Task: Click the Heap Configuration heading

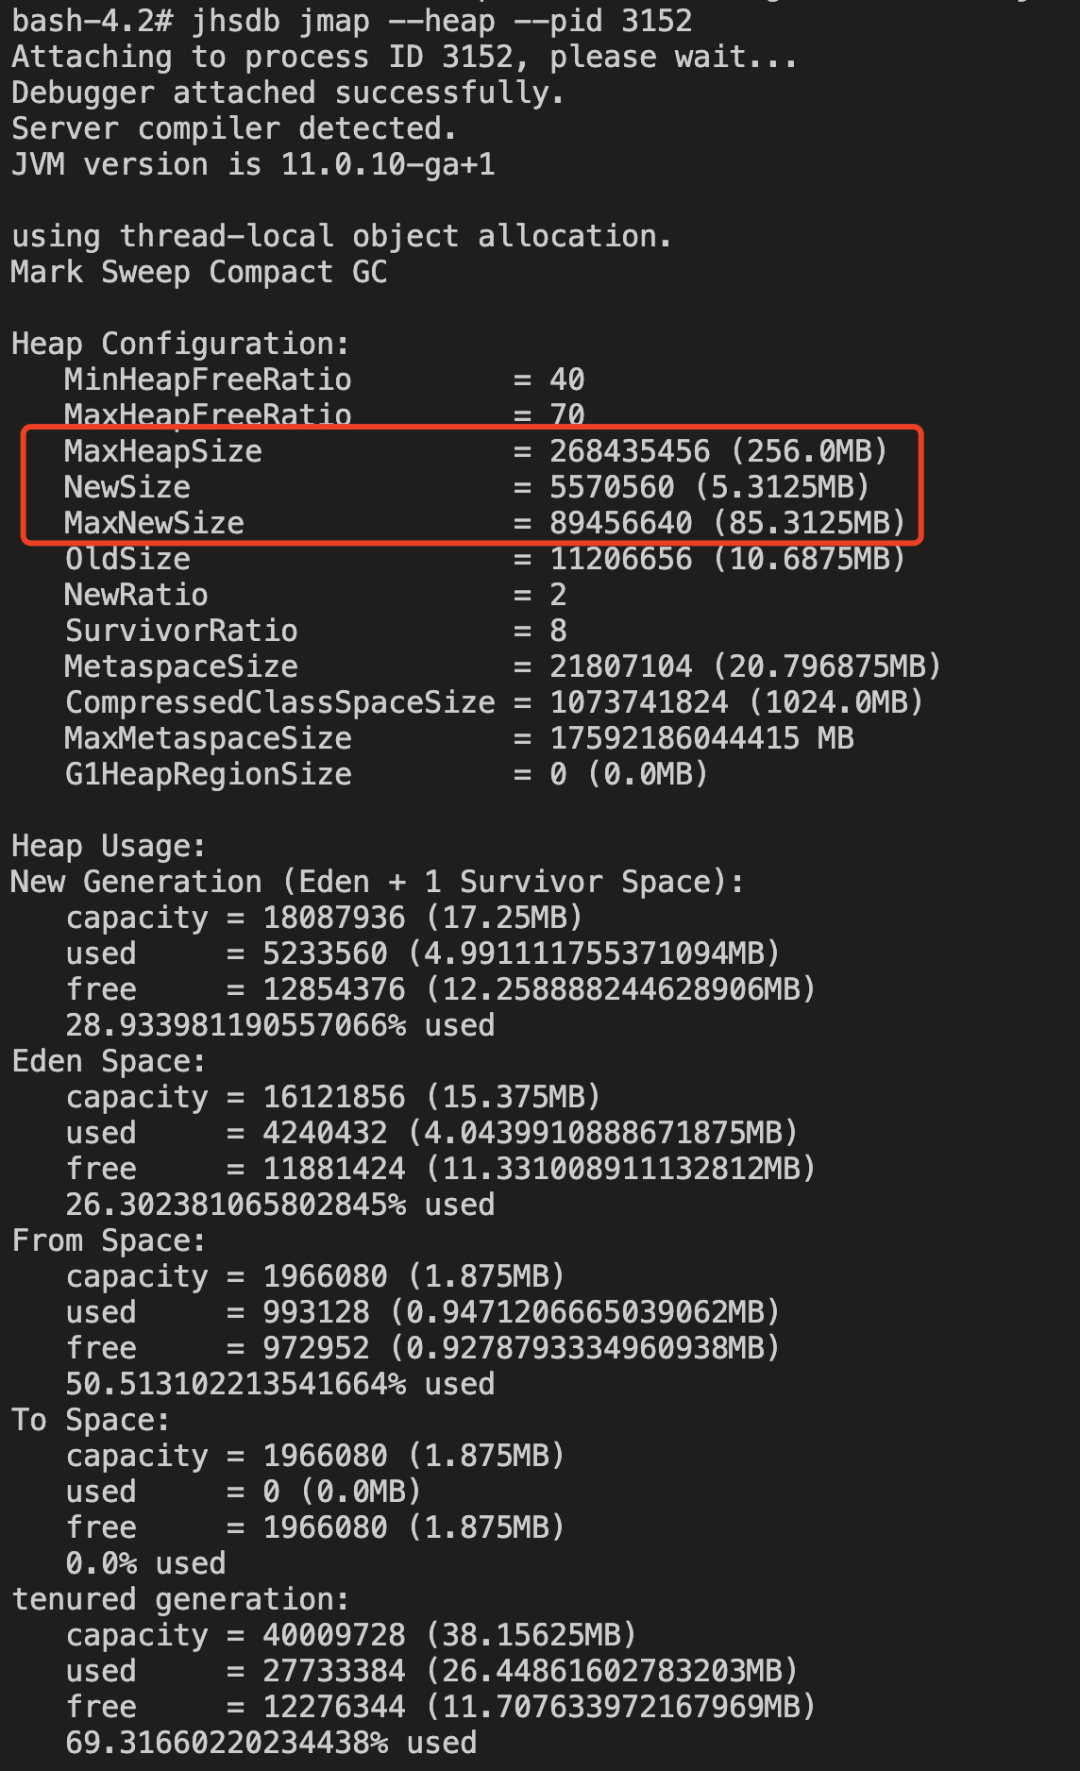Action: [x=180, y=344]
